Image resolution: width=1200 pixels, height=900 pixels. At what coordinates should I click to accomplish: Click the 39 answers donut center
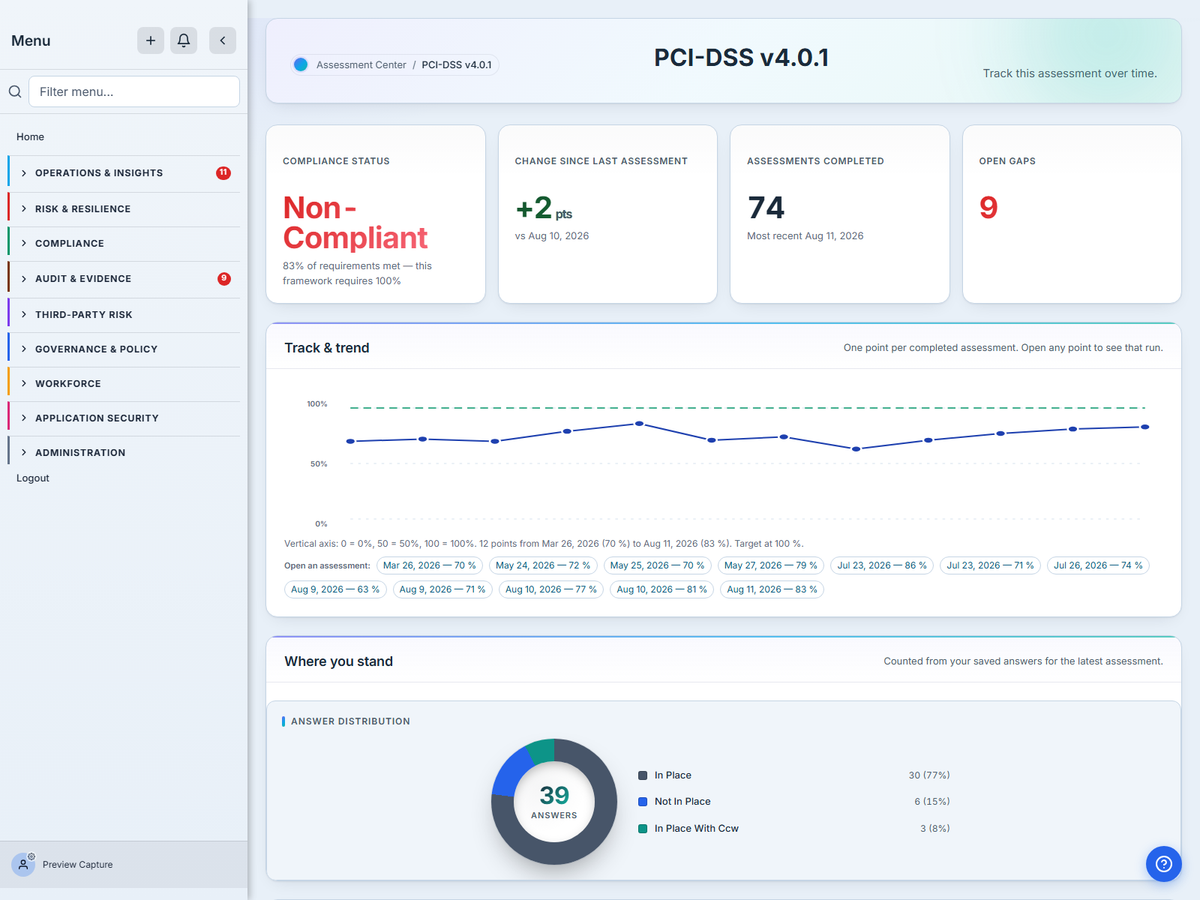(554, 801)
